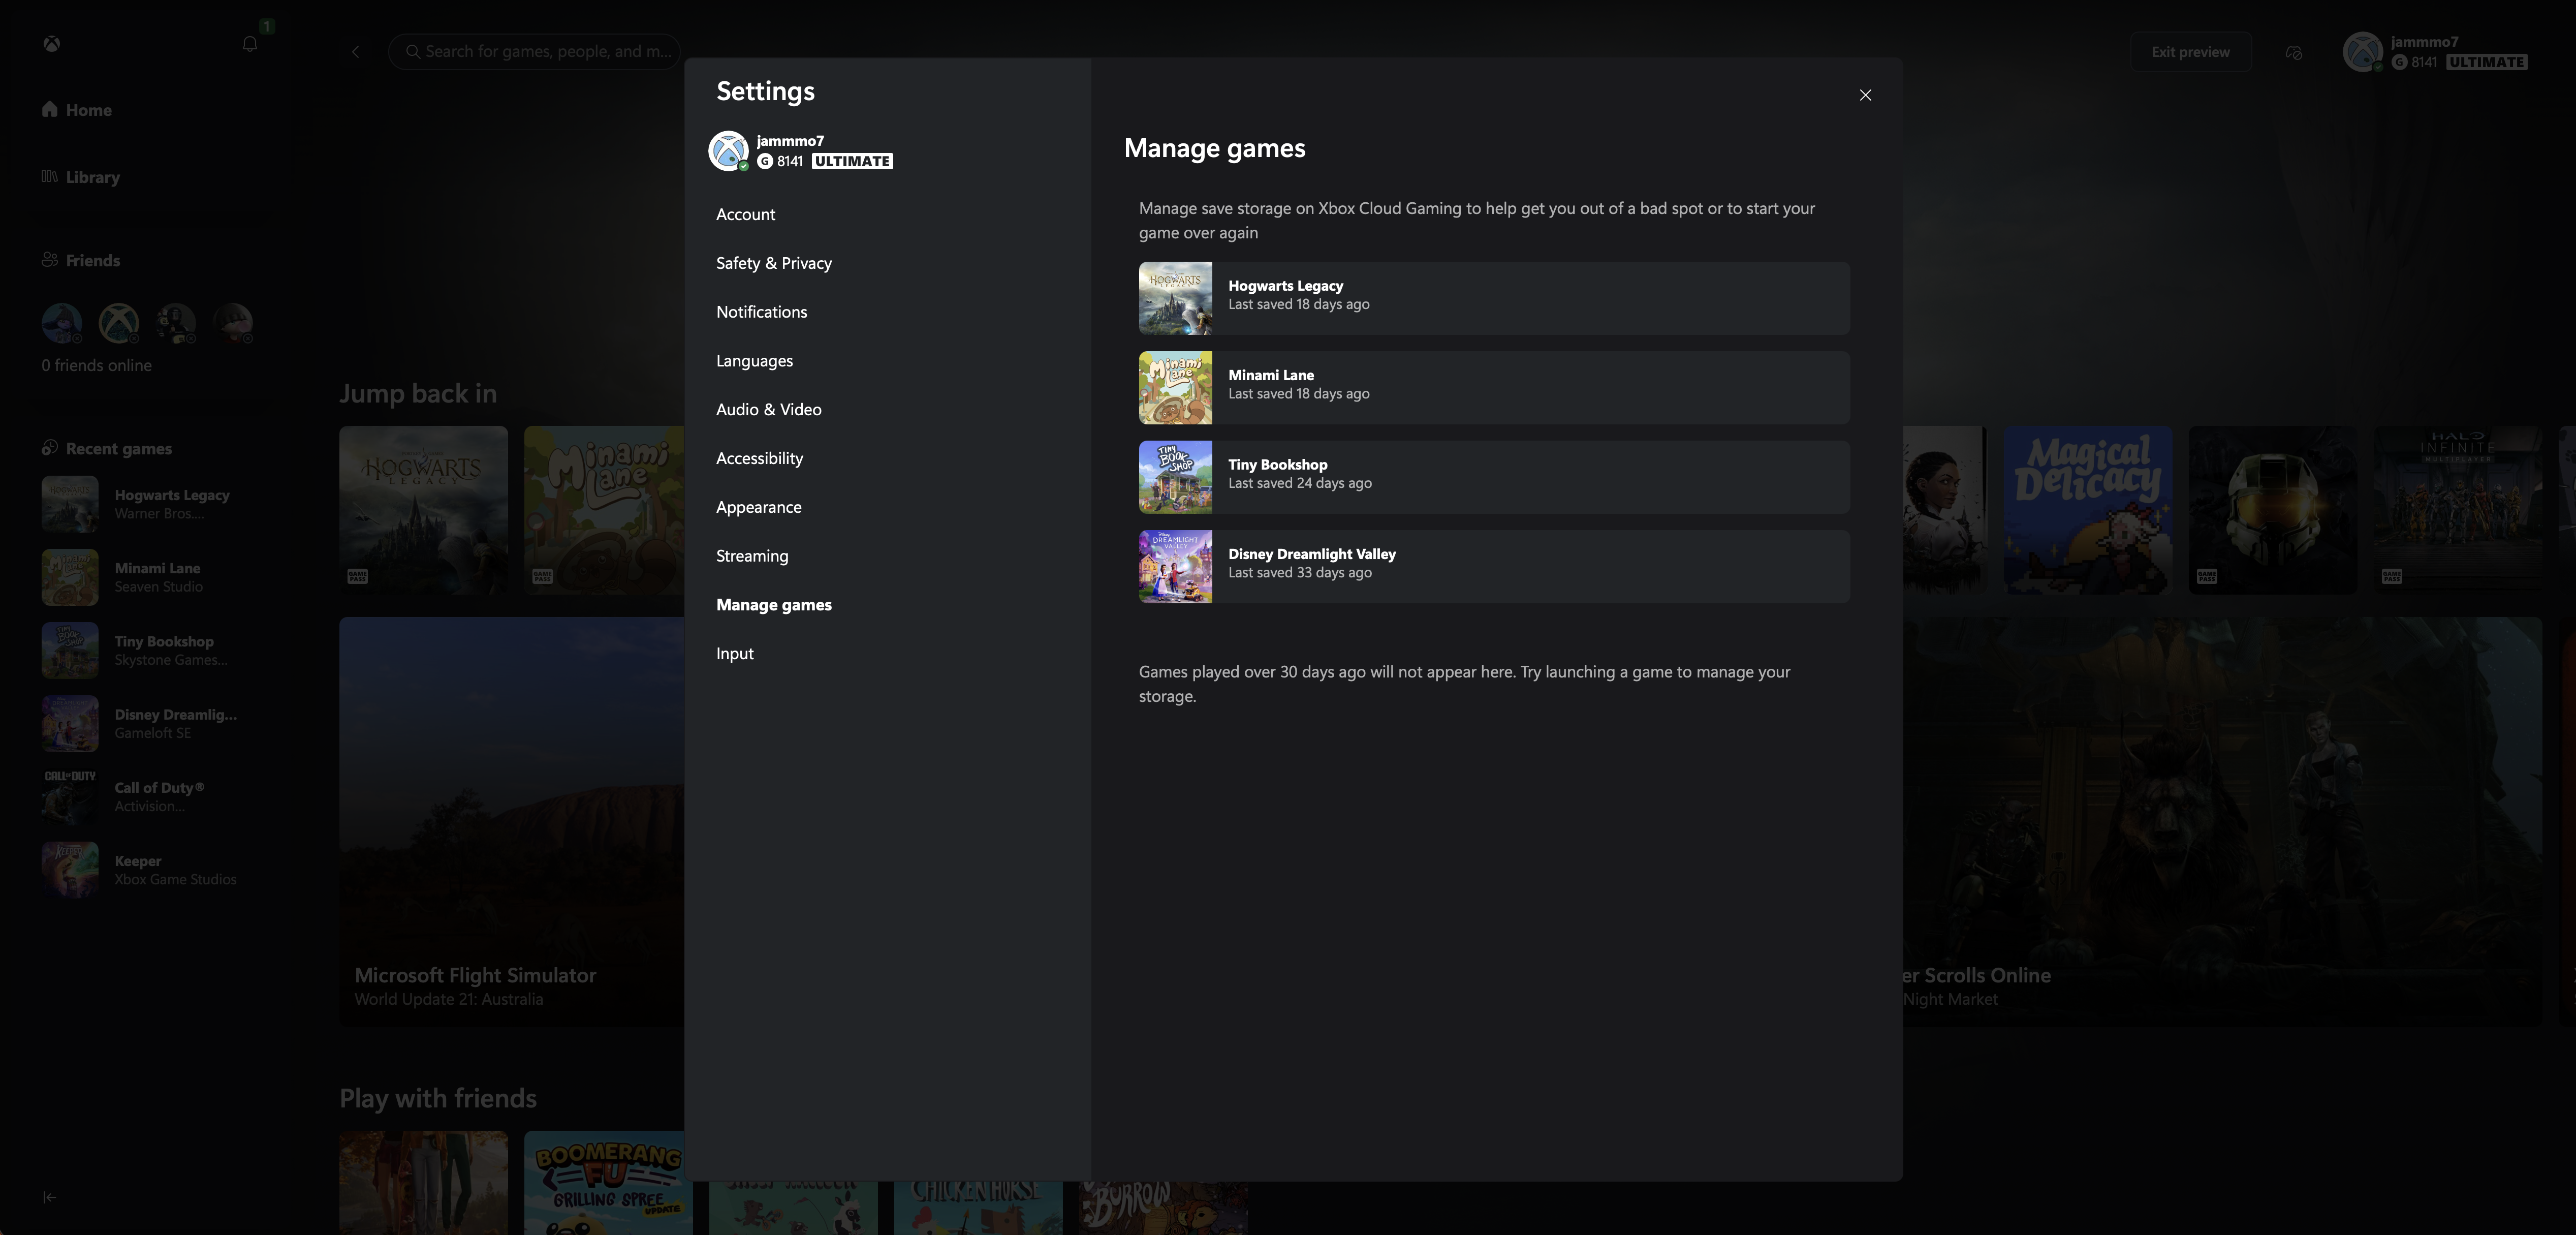Click fourth friend avatar in sidebar
The image size is (2576, 1235).
(233, 323)
